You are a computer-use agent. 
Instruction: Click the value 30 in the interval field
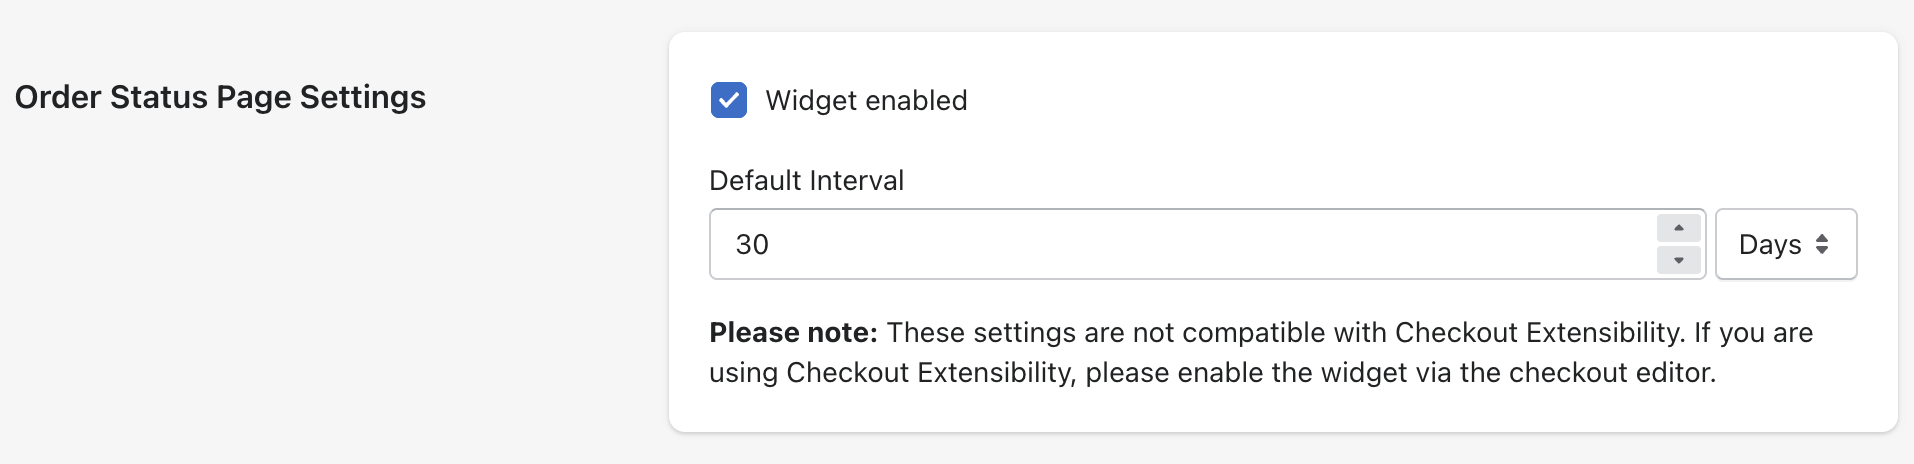752,245
